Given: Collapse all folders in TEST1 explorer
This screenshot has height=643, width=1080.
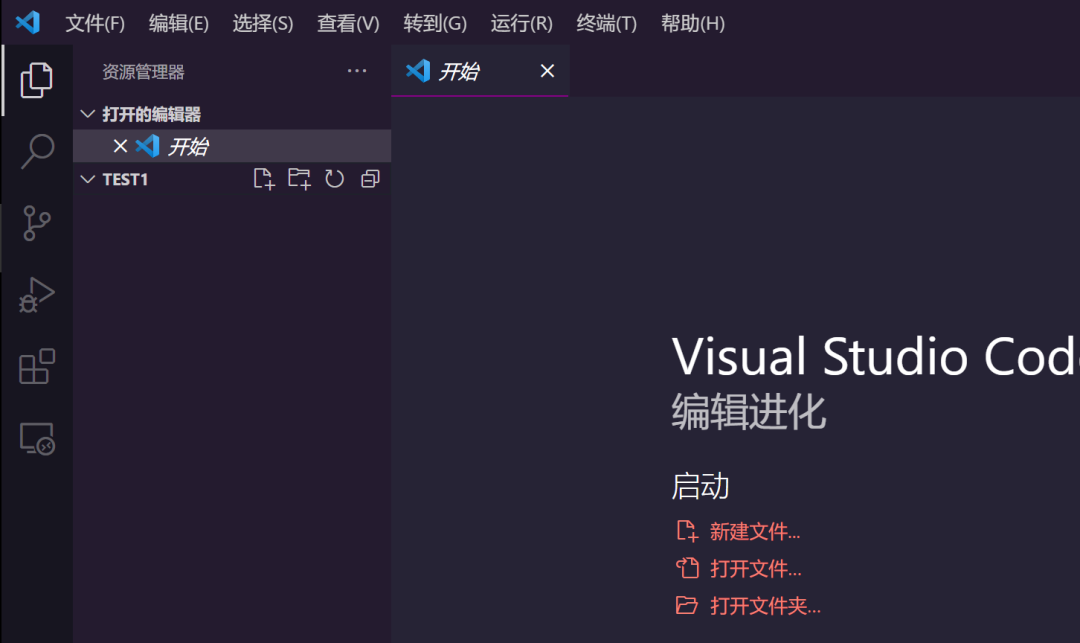Looking at the screenshot, I should point(371,179).
